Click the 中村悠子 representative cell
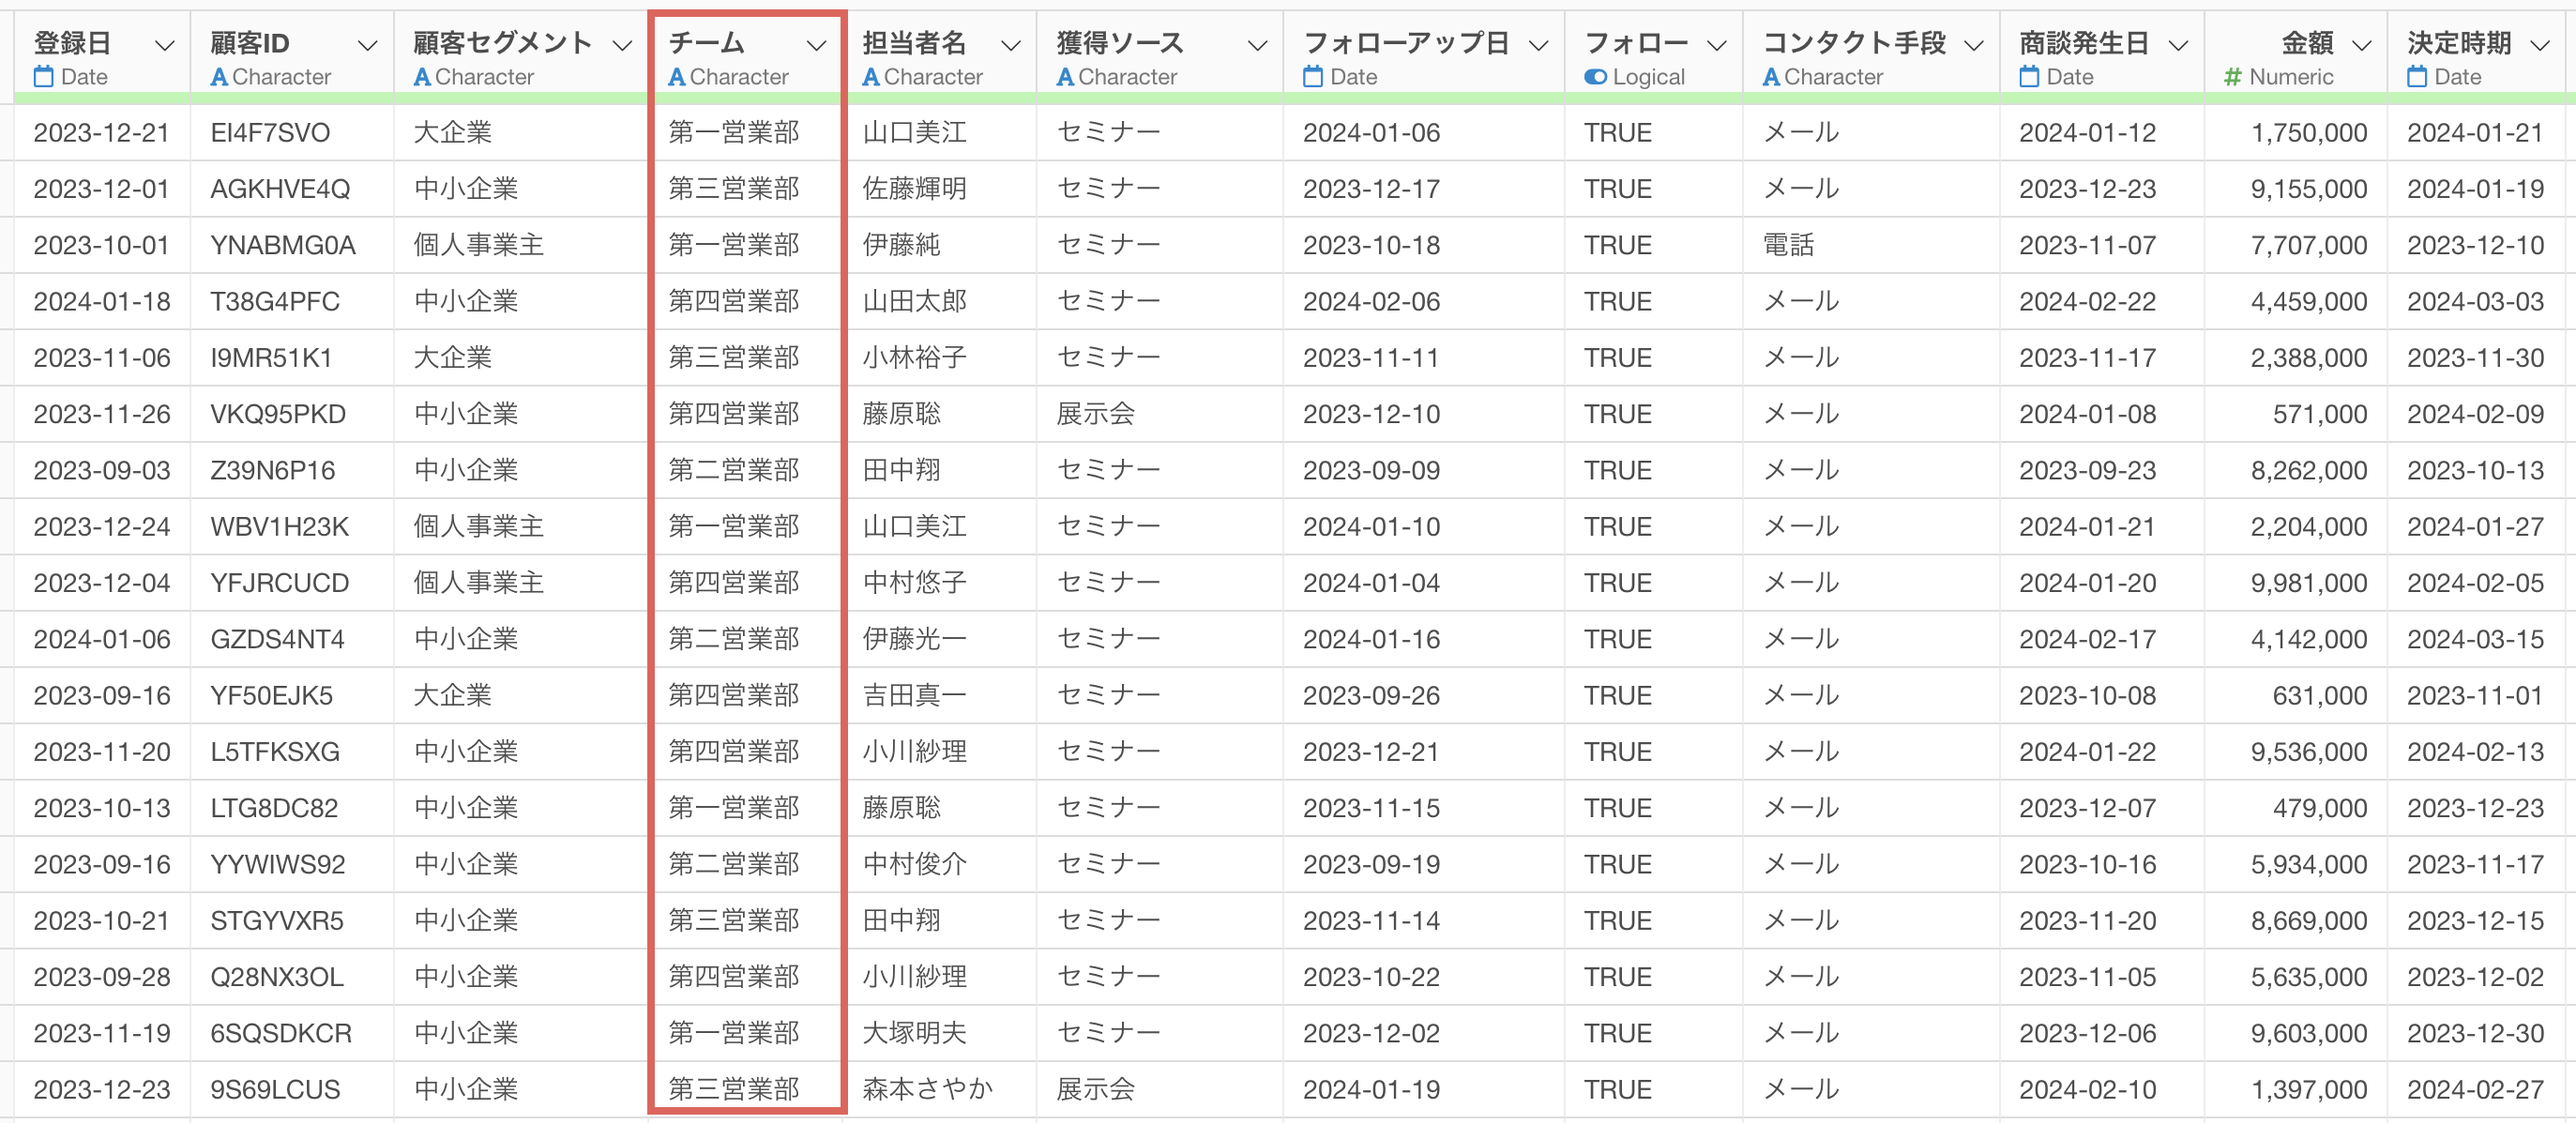This screenshot has width=2576, height=1124. point(915,583)
